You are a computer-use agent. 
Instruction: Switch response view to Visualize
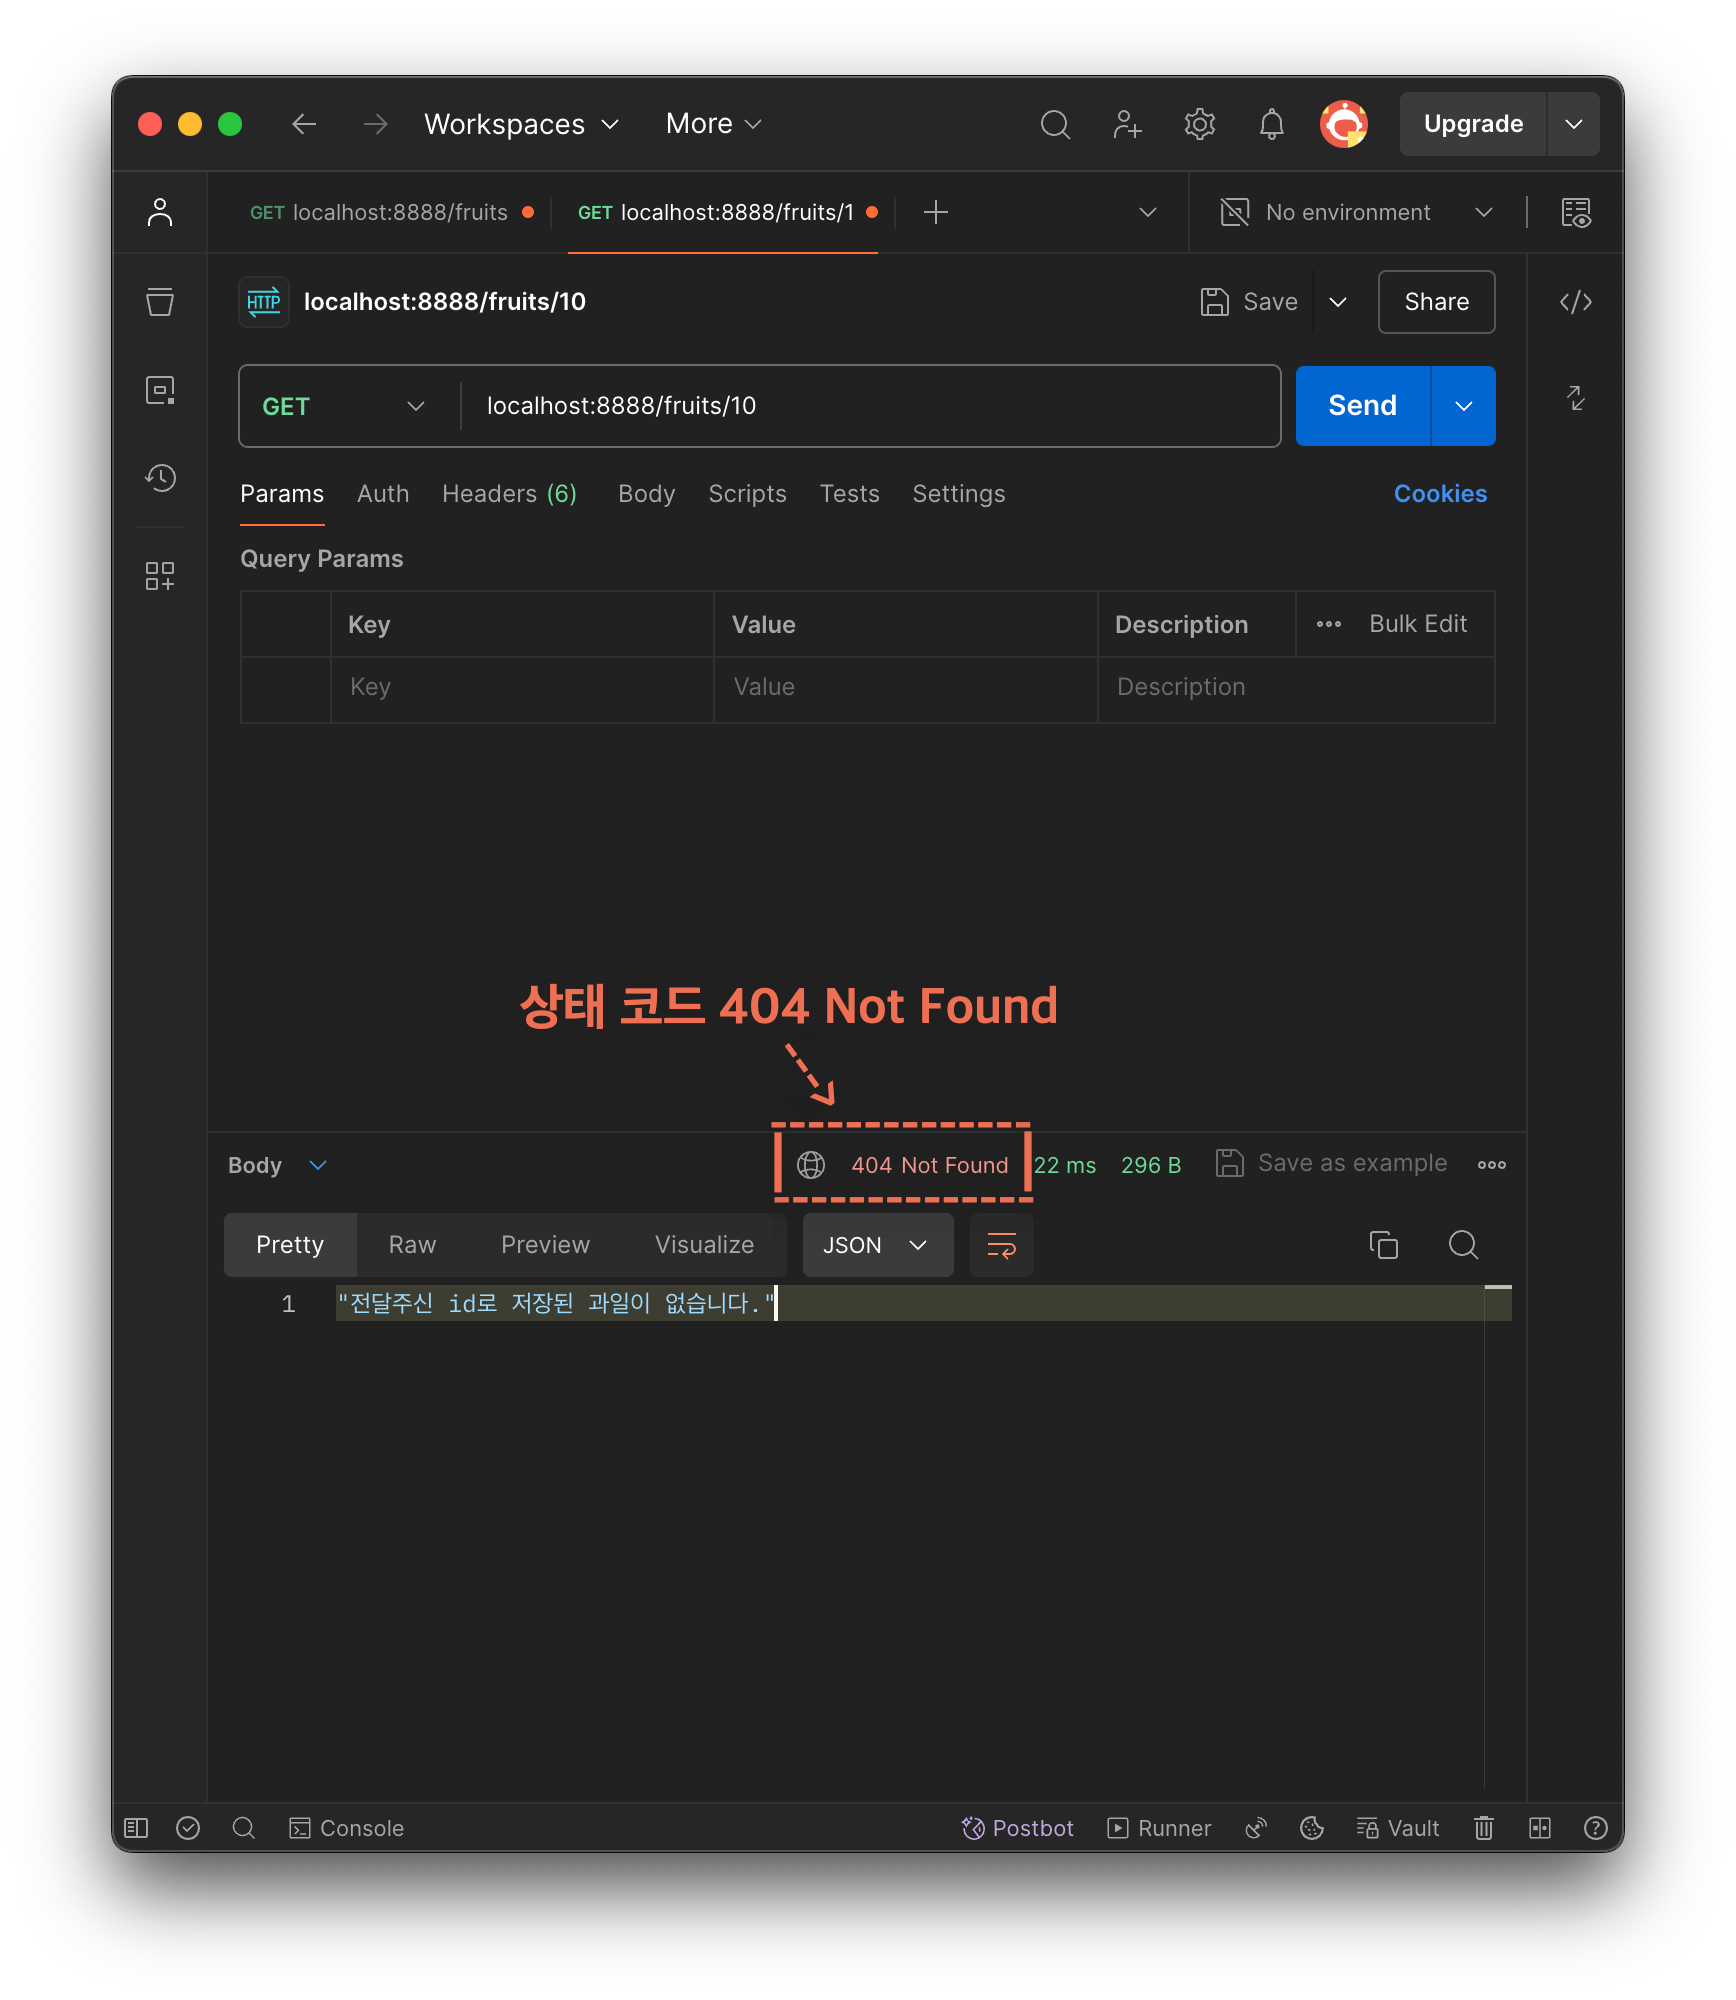click(x=704, y=1245)
